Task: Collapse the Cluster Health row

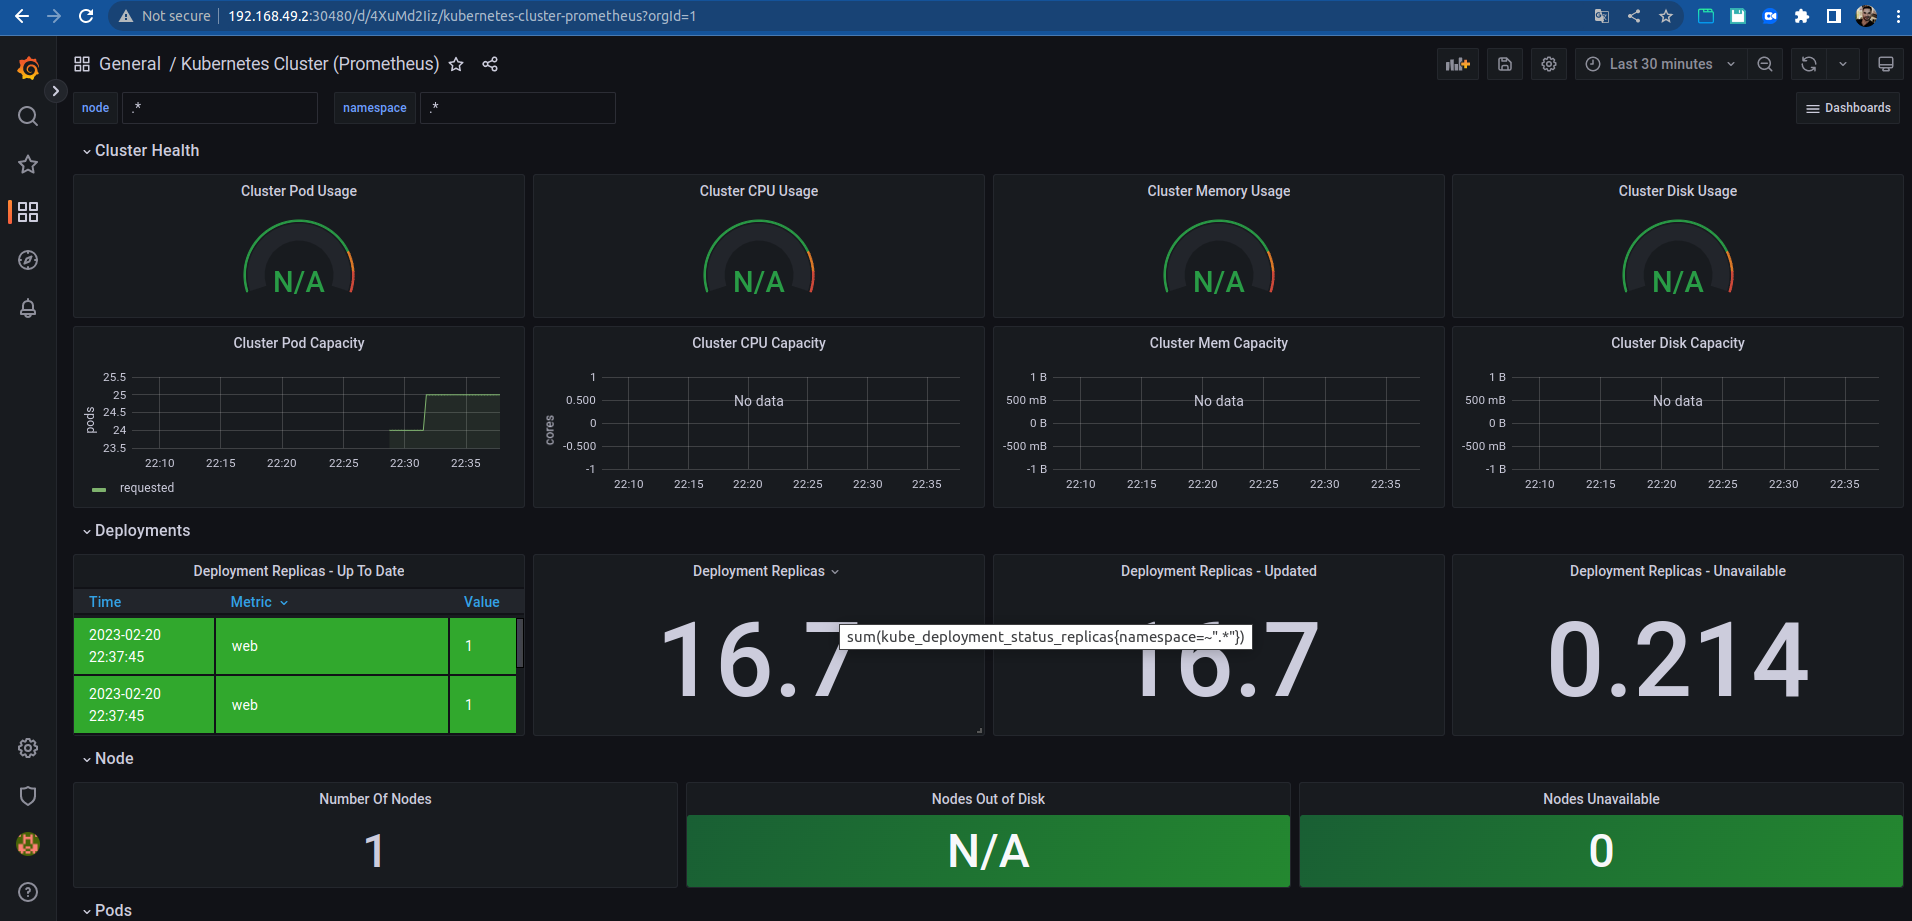Action: (x=141, y=151)
